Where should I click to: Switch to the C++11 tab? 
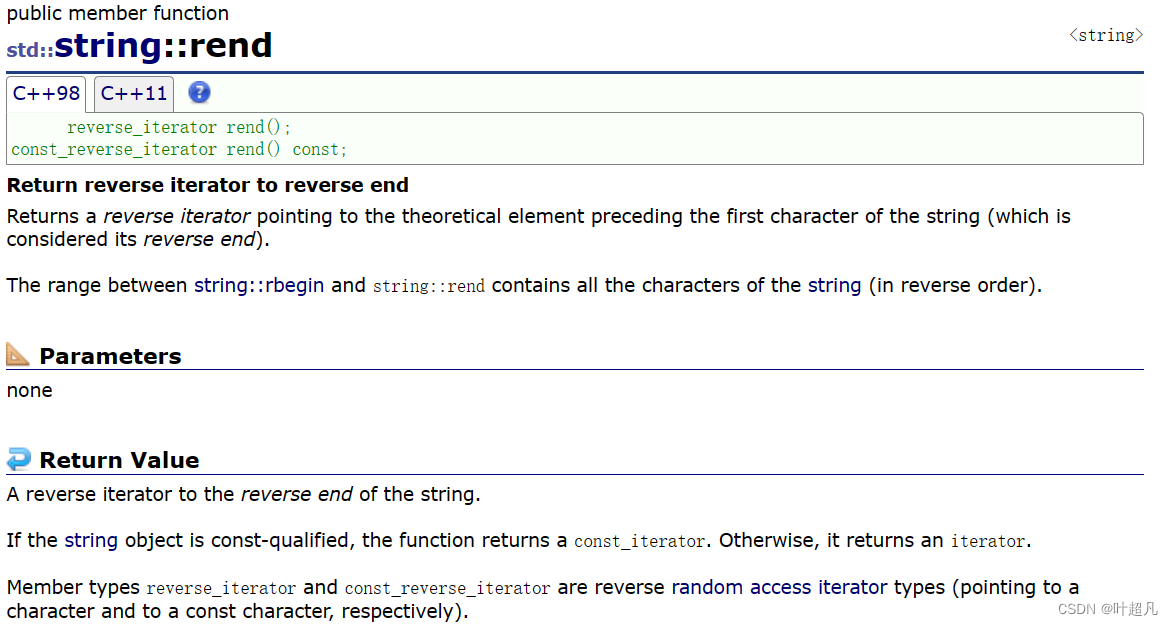pyautogui.click(x=134, y=94)
